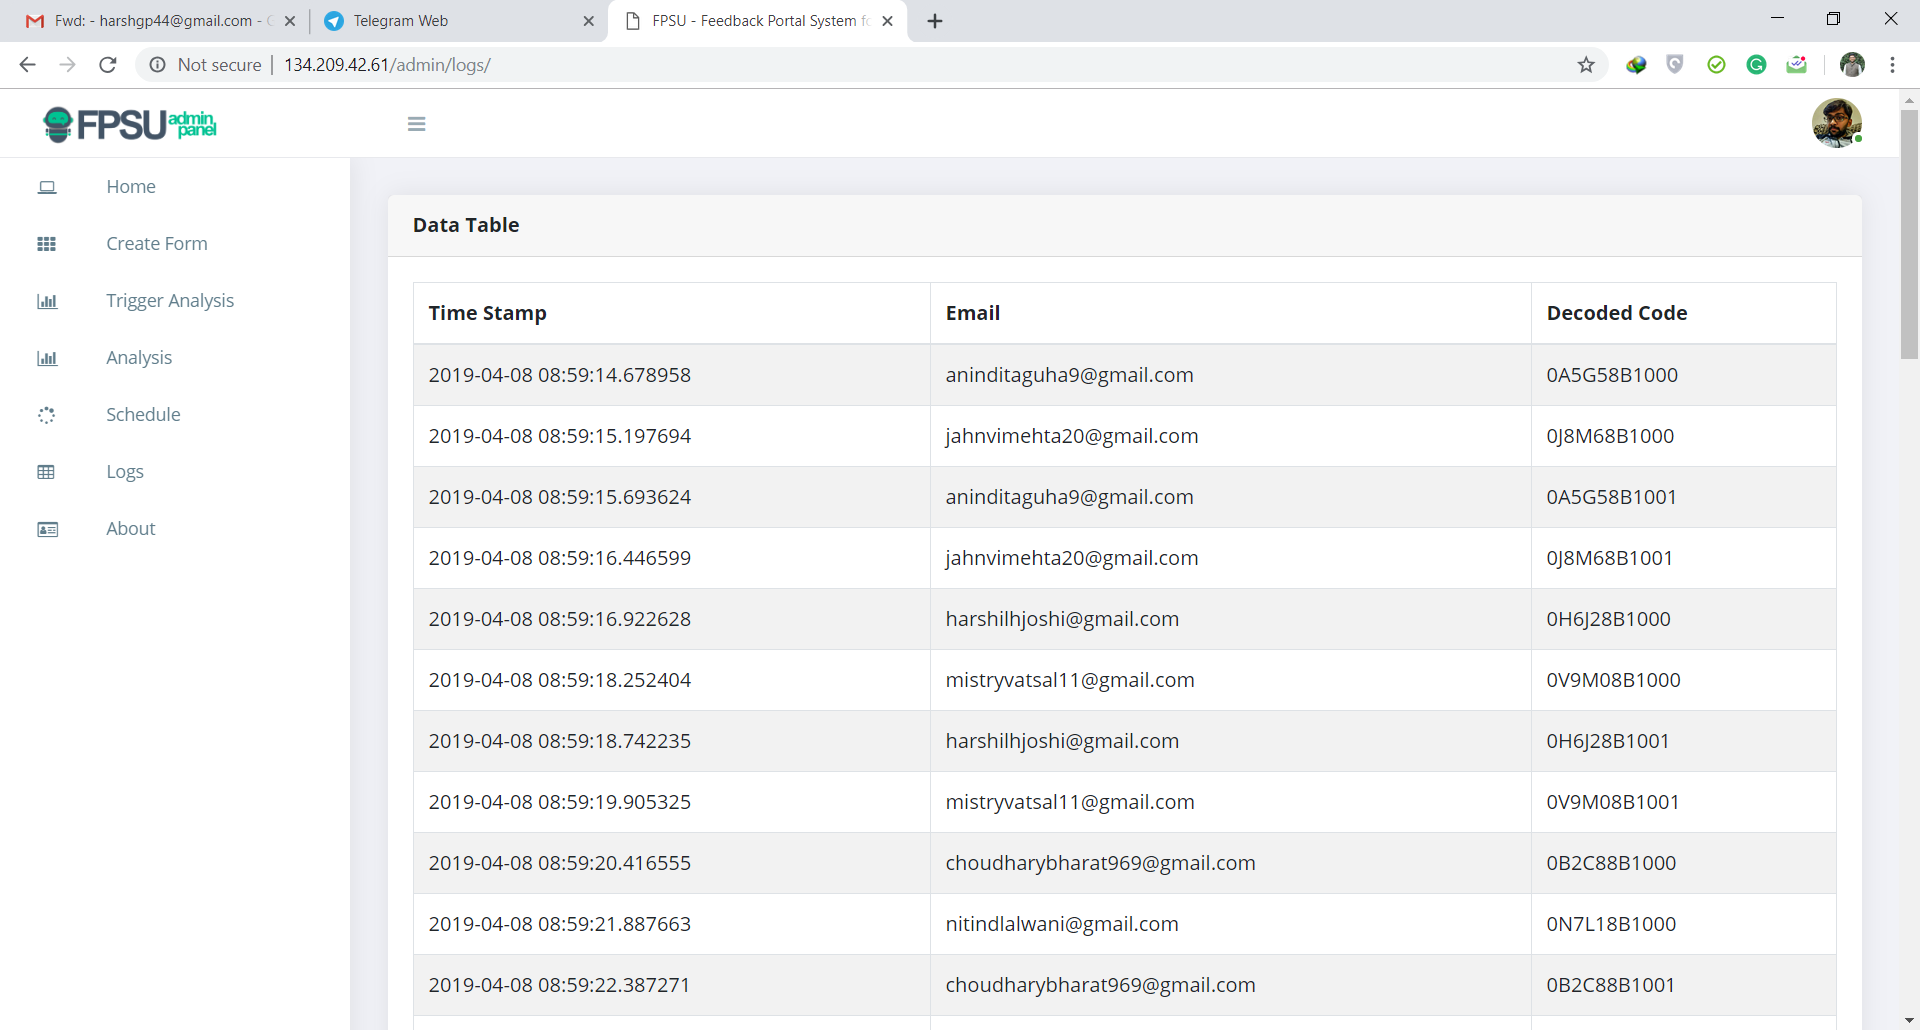Select decoded code 0J8M68B1000

(x=1610, y=436)
